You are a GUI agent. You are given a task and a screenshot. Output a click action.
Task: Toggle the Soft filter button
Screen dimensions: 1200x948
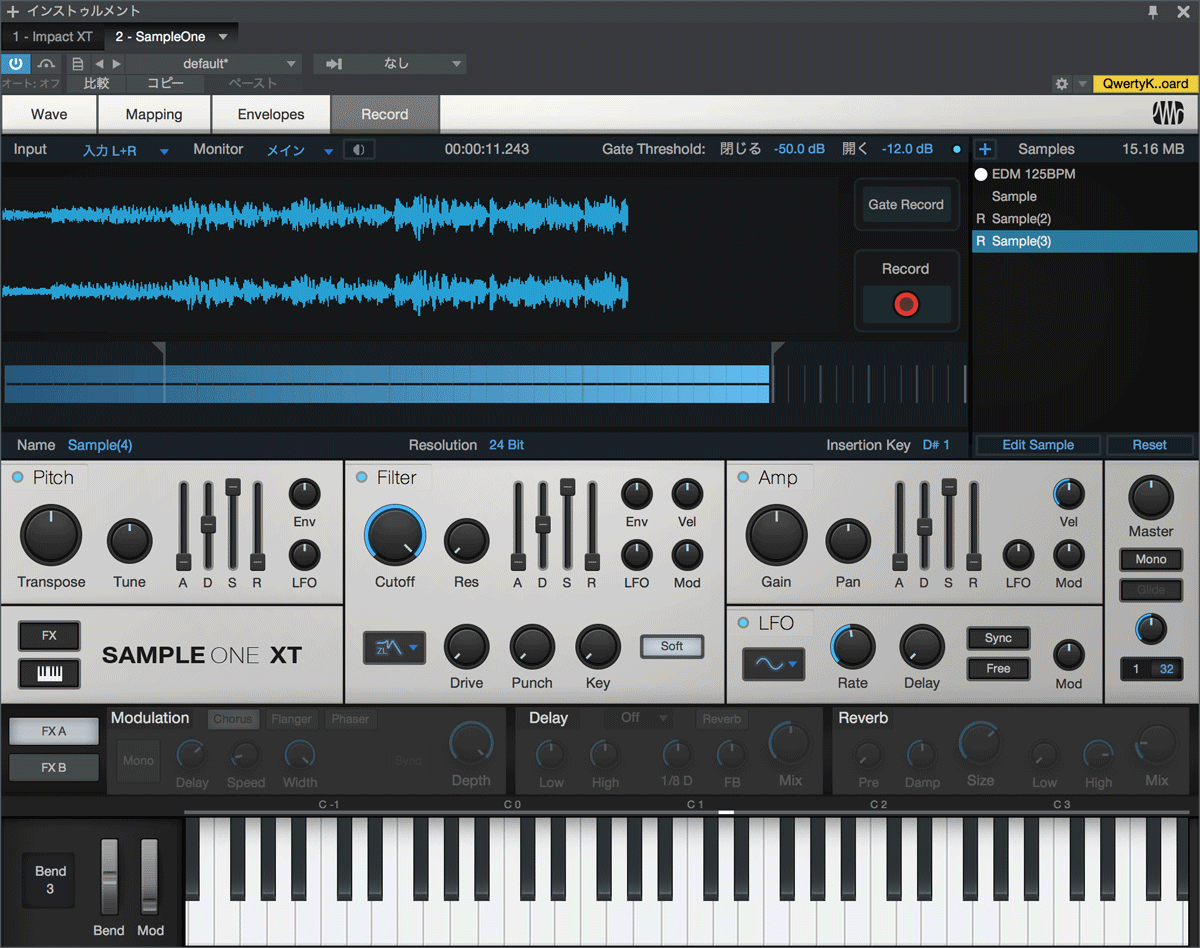pyautogui.click(x=672, y=647)
